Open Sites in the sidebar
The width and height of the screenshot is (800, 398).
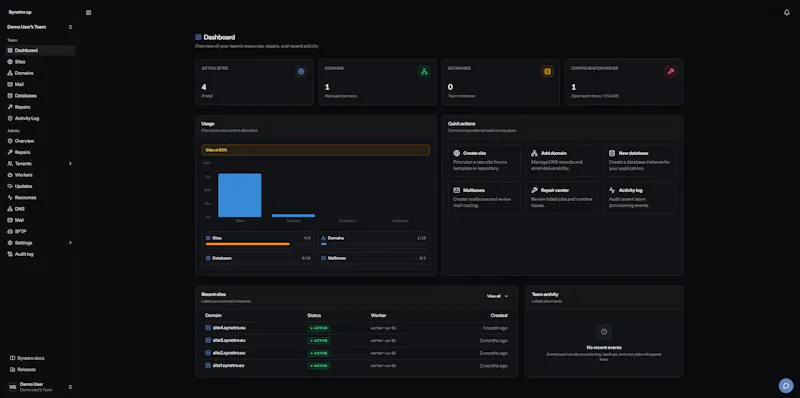40,62
